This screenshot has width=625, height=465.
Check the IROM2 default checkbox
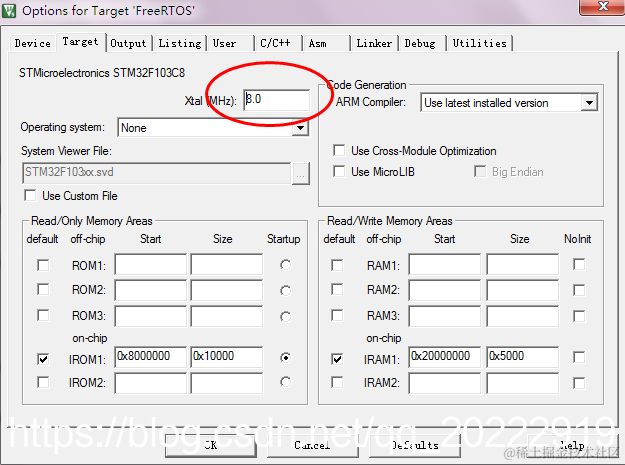pos(43,383)
